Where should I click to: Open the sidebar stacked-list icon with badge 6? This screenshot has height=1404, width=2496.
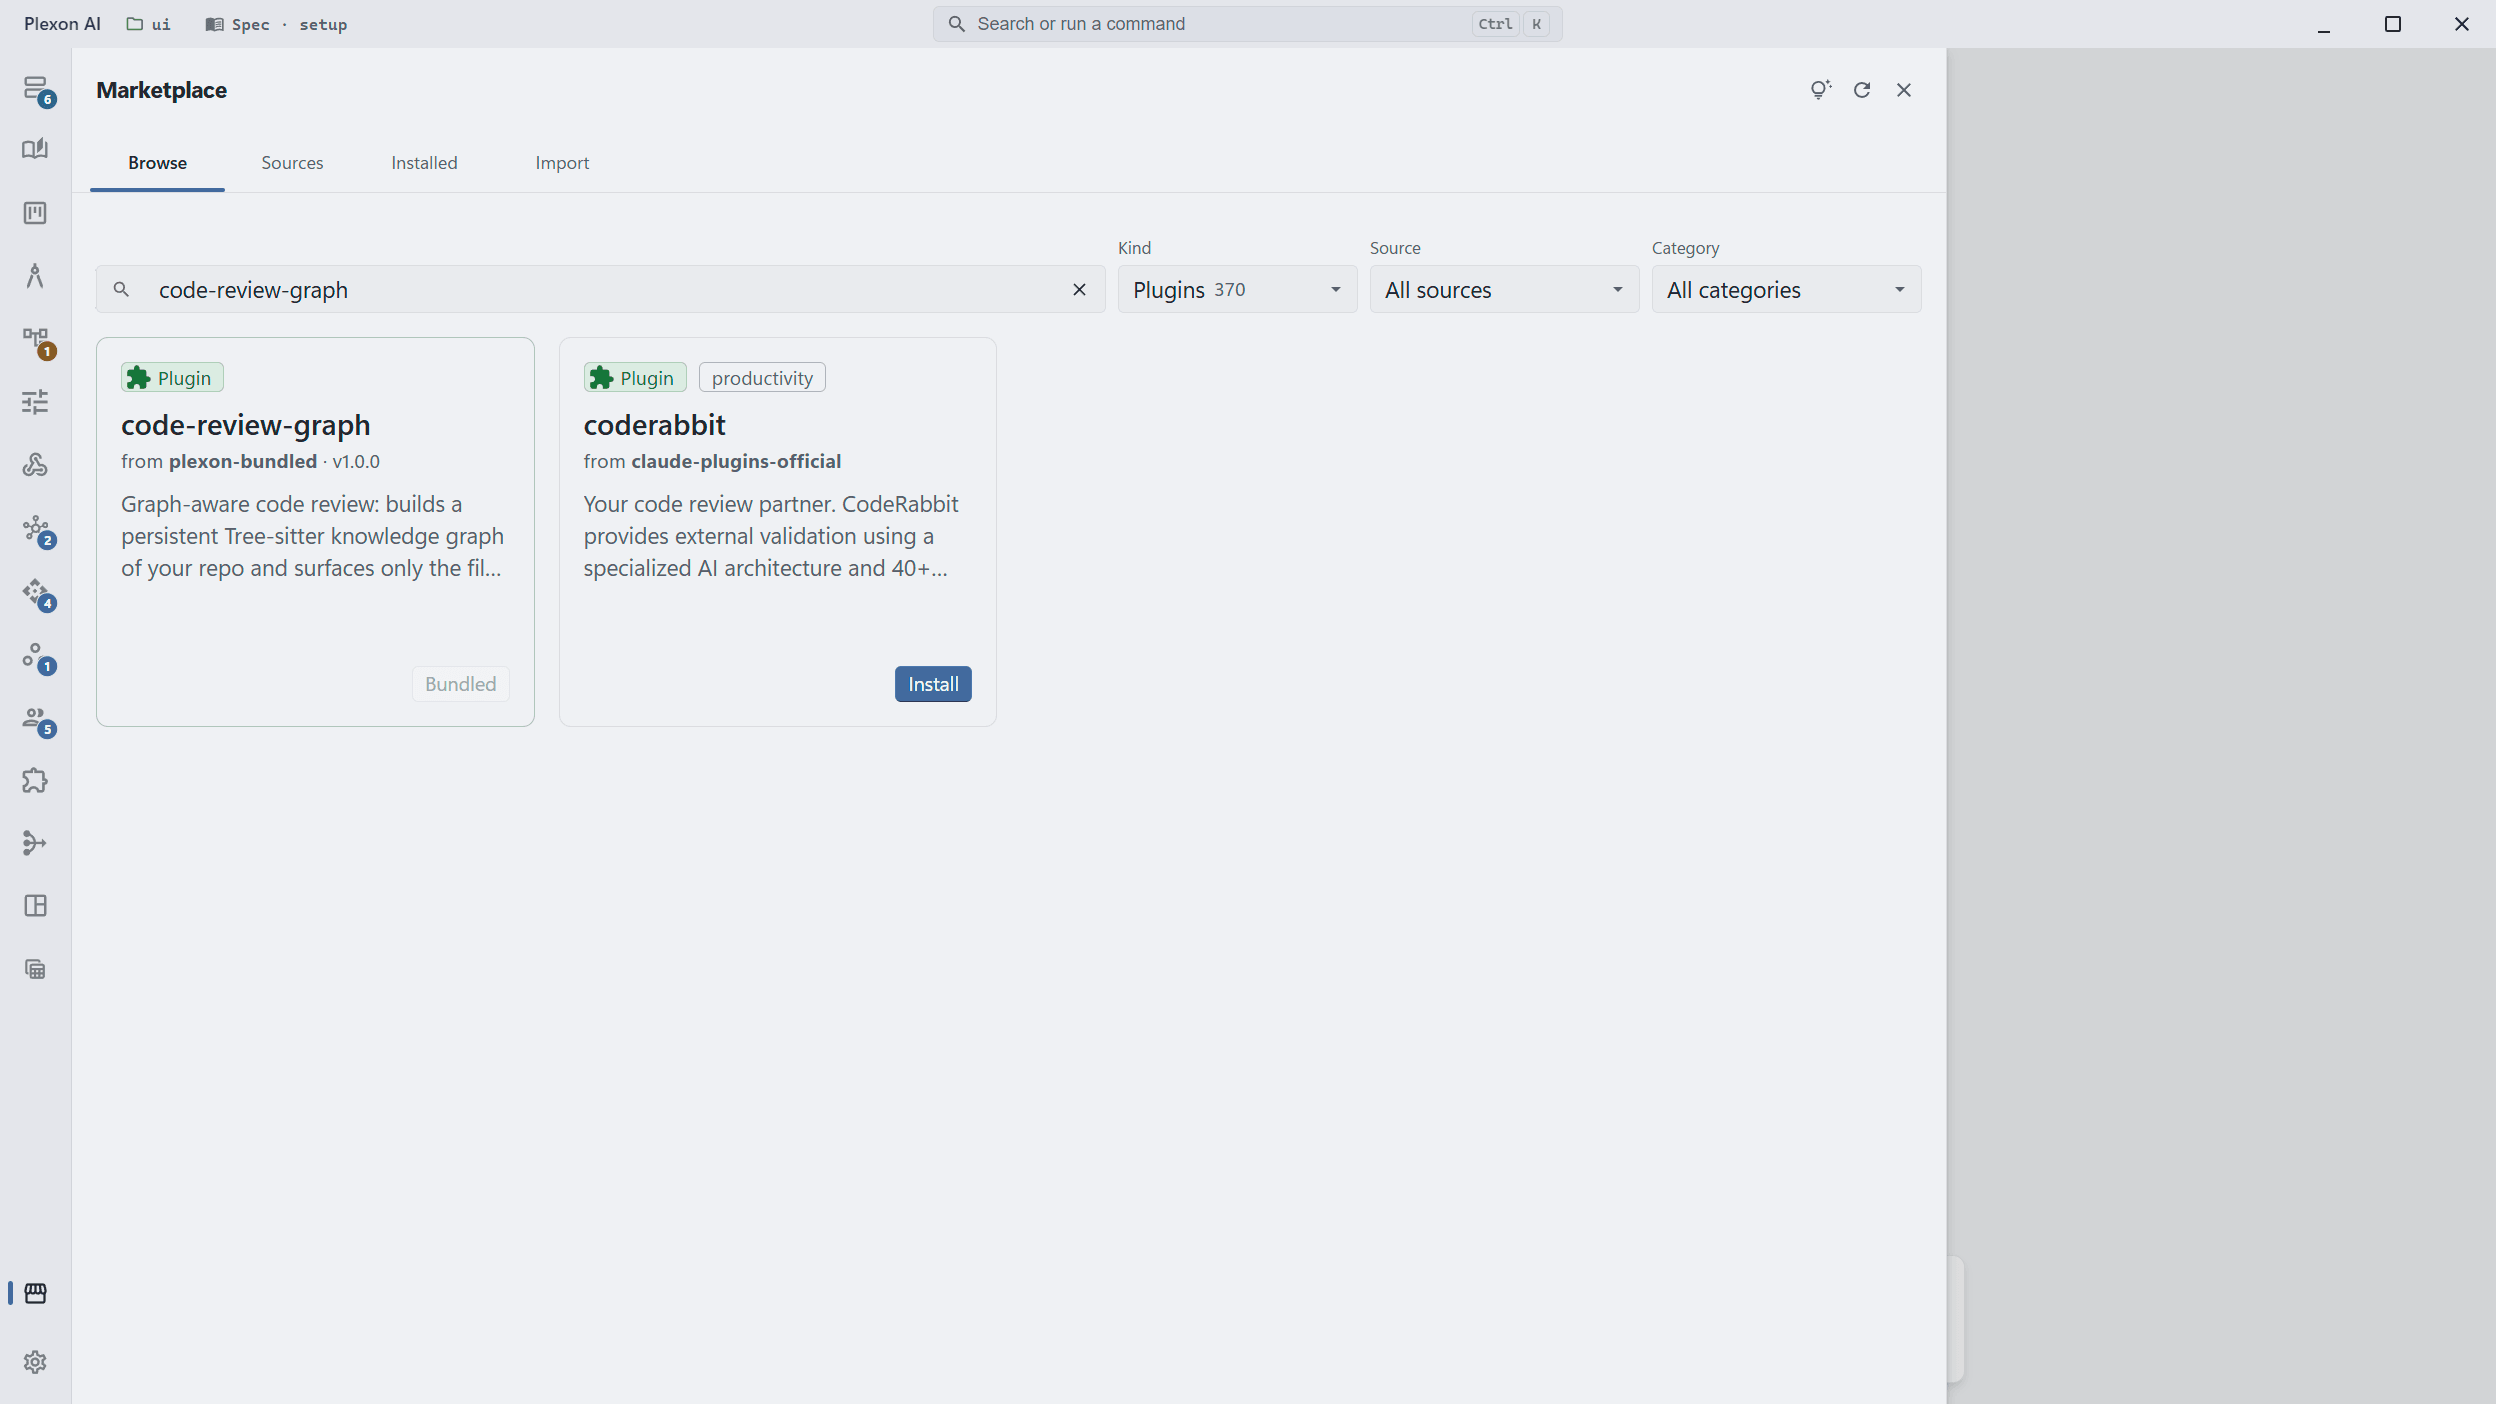click(x=36, y=89)
